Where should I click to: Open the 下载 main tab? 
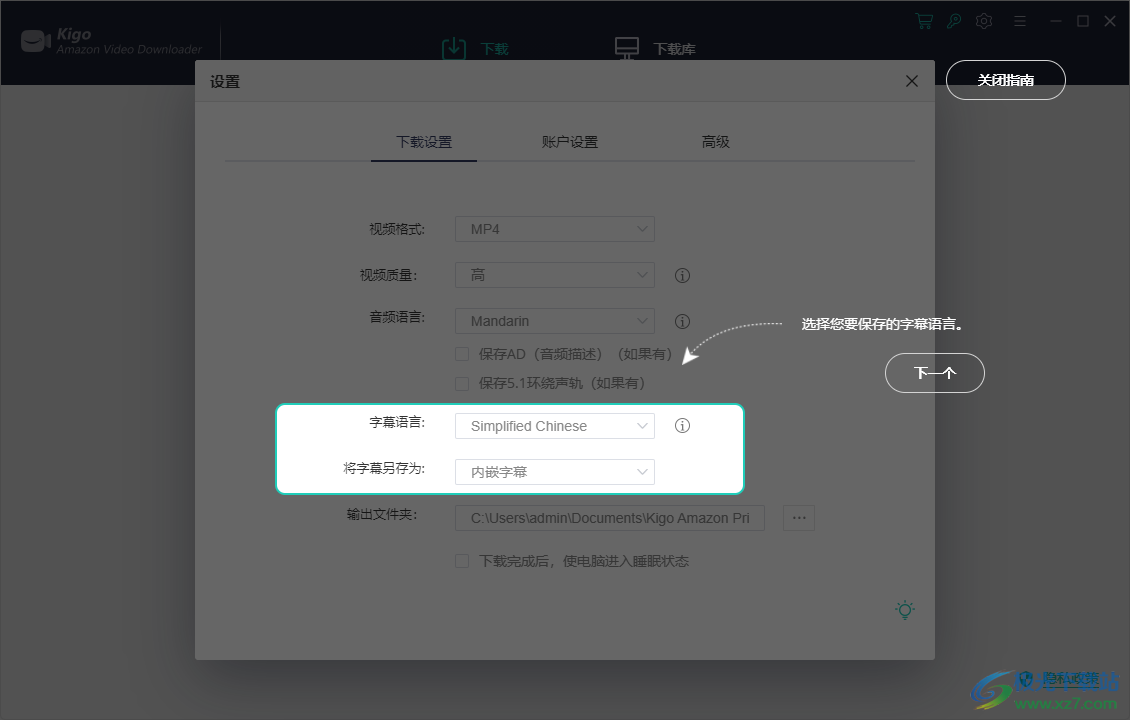(494, 49)
